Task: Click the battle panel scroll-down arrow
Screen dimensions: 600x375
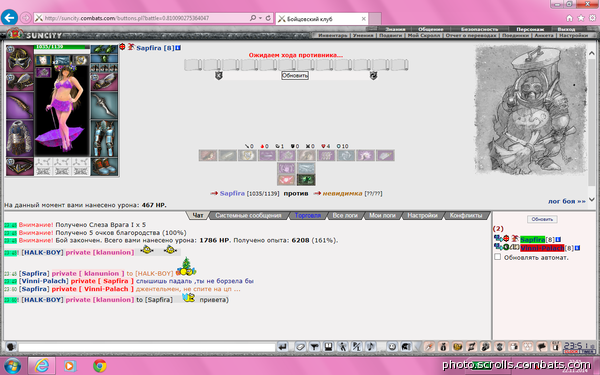Action: click(x=592, y=199)
